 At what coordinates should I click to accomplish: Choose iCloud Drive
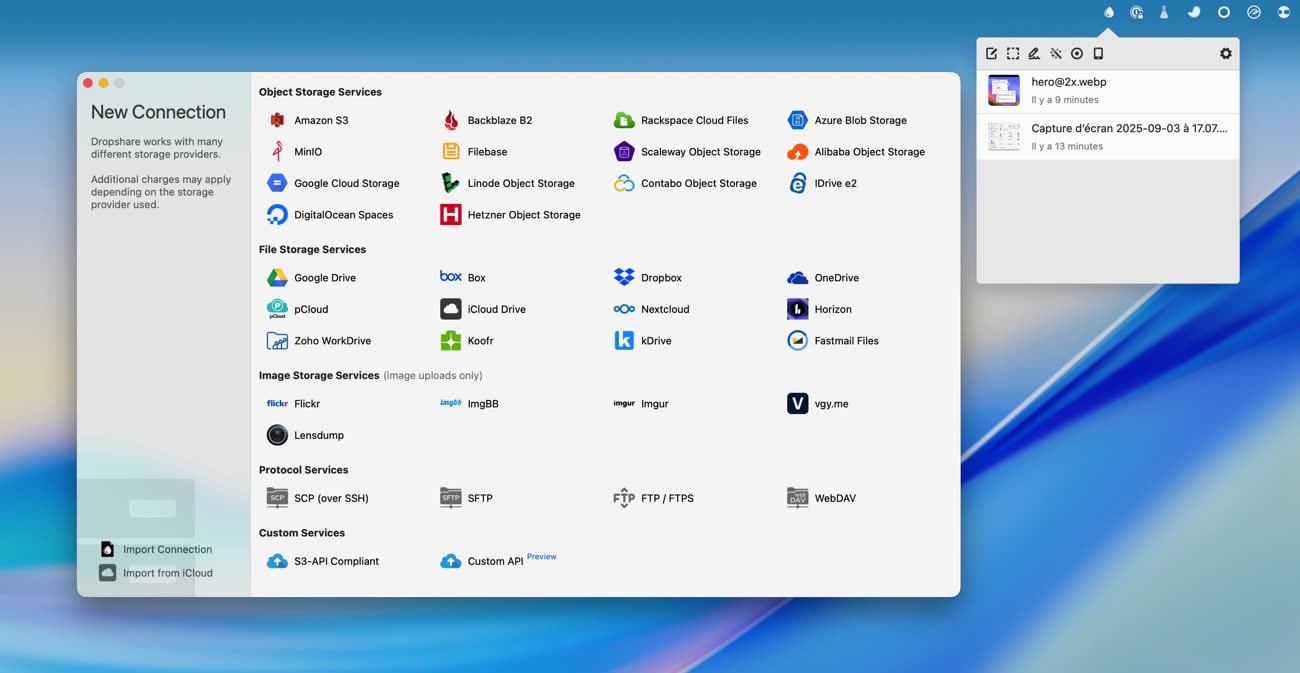[483, 309]
